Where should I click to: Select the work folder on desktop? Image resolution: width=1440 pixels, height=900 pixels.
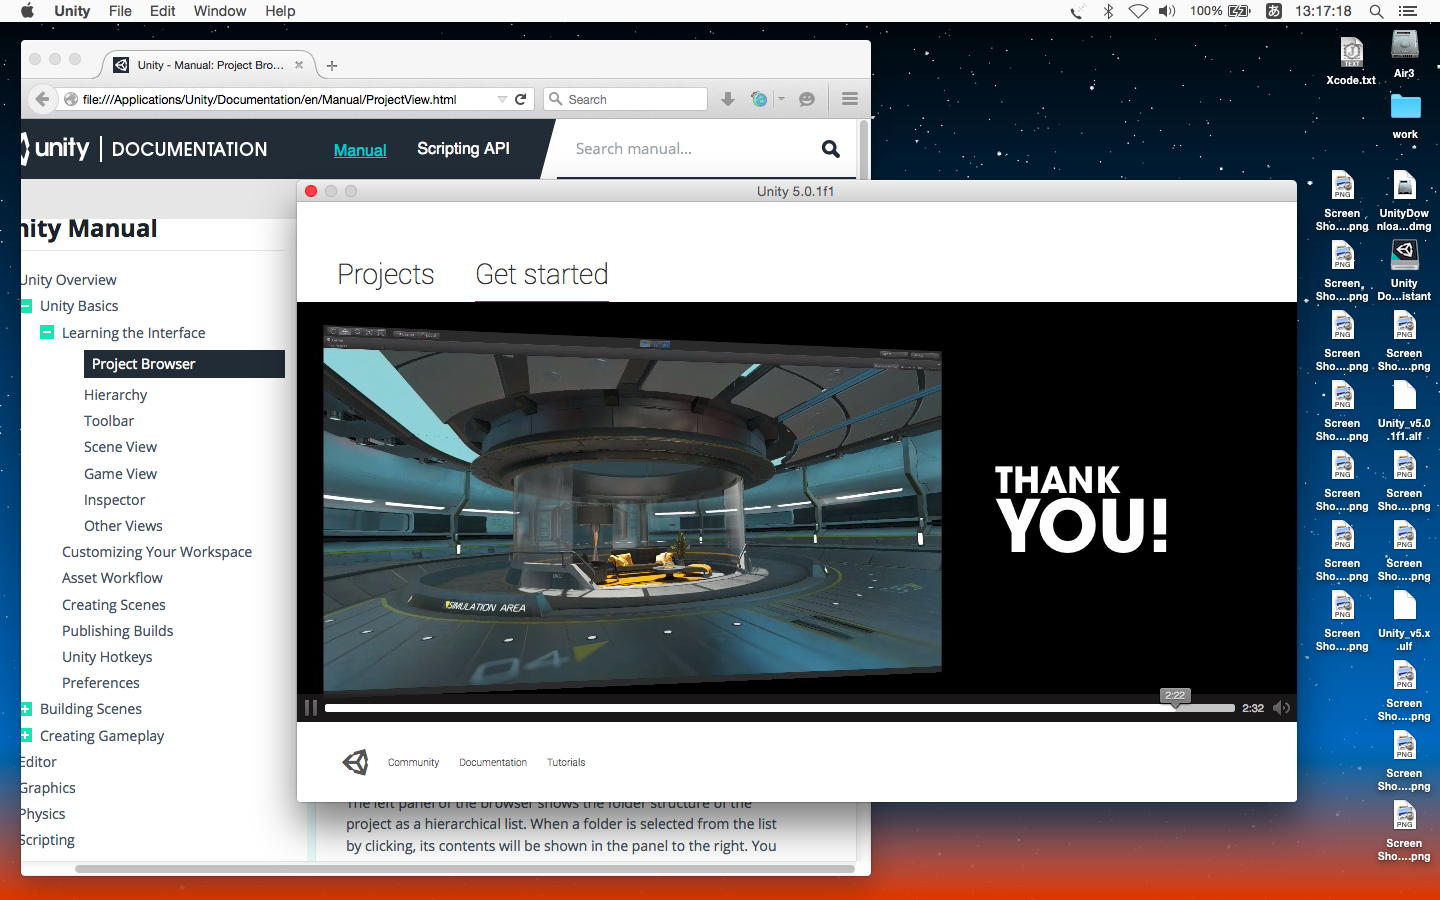tap(1405, 116)
